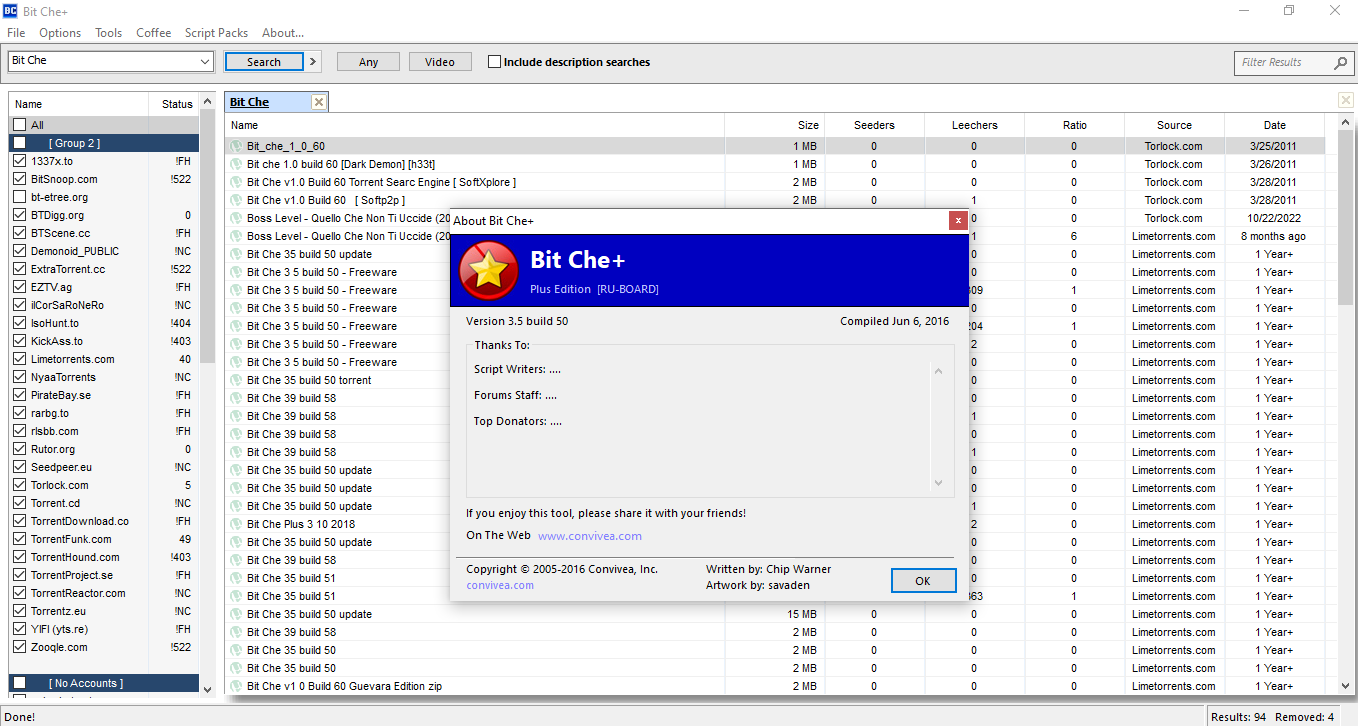Open the Coffee menu
This screenshot has height=726, width=1358.
pyautogui.click(x=154, y=33)
